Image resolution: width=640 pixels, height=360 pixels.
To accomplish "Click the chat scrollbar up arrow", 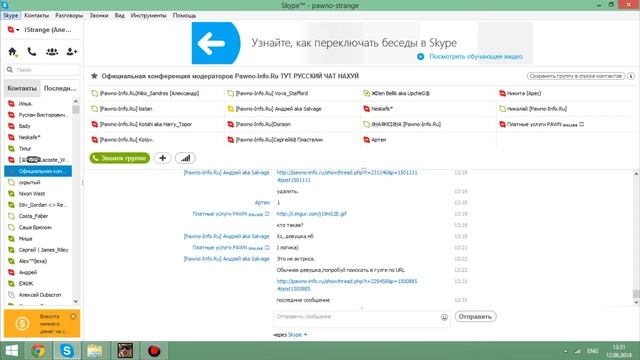I will [636, 174].
